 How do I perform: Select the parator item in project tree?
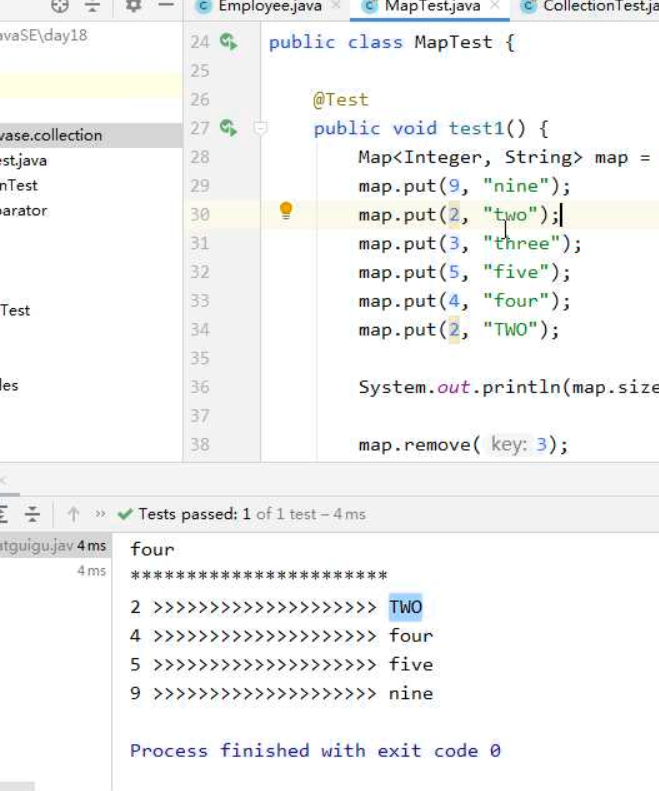(23, 210)
